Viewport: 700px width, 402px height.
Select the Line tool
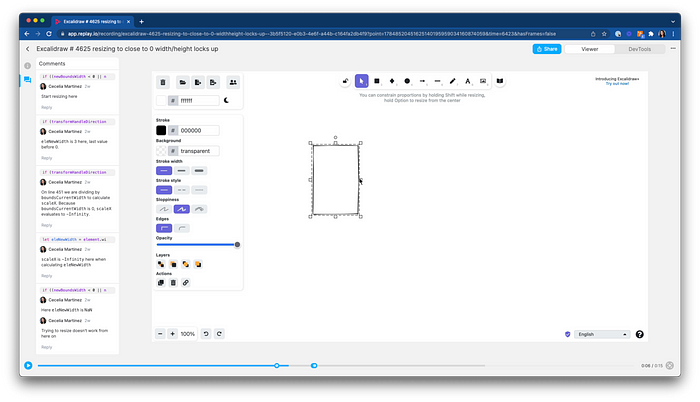pyautogui.click(x=438, y=81)
